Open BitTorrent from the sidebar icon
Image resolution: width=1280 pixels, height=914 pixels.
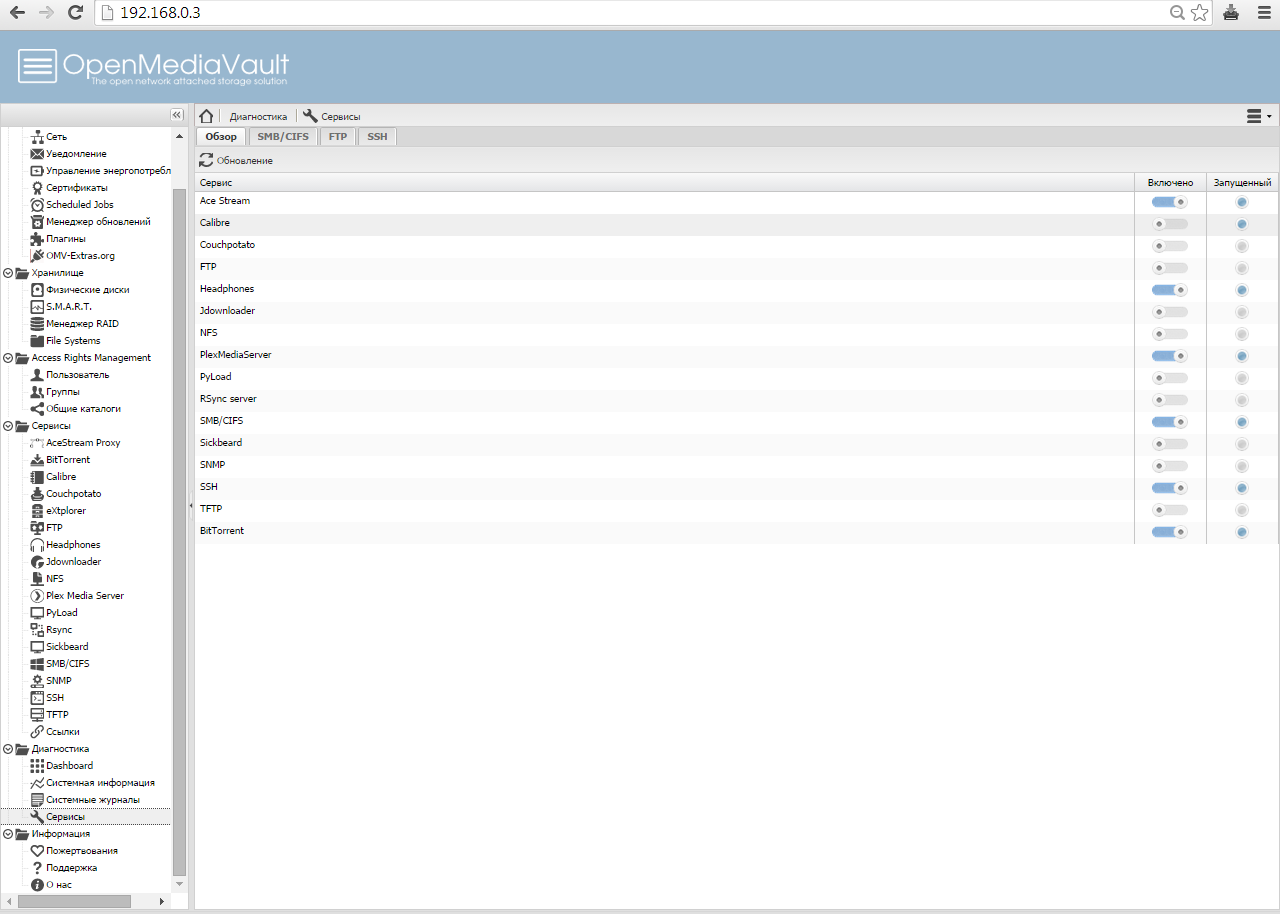point(37,460)
